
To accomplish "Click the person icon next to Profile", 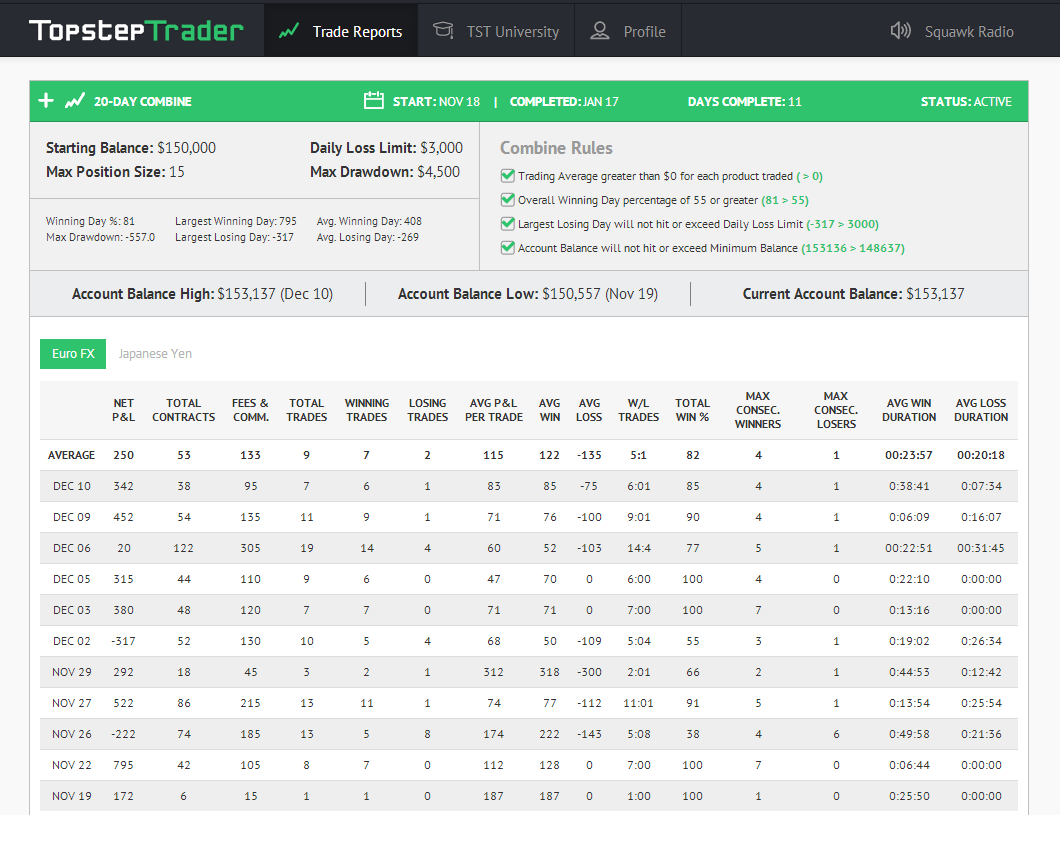I will pyautogui.click(x=600, y=30).
